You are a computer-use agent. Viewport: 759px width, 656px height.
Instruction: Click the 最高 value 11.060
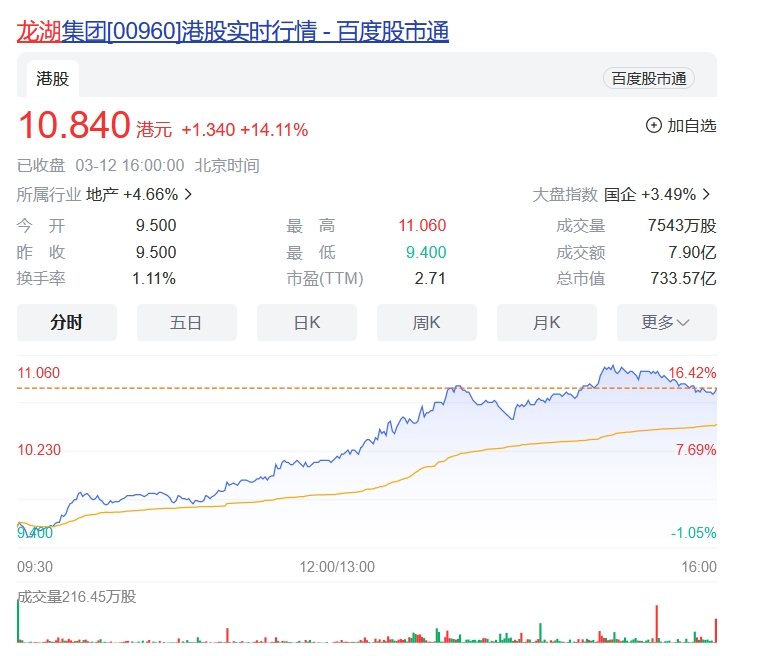click(422, 226)
